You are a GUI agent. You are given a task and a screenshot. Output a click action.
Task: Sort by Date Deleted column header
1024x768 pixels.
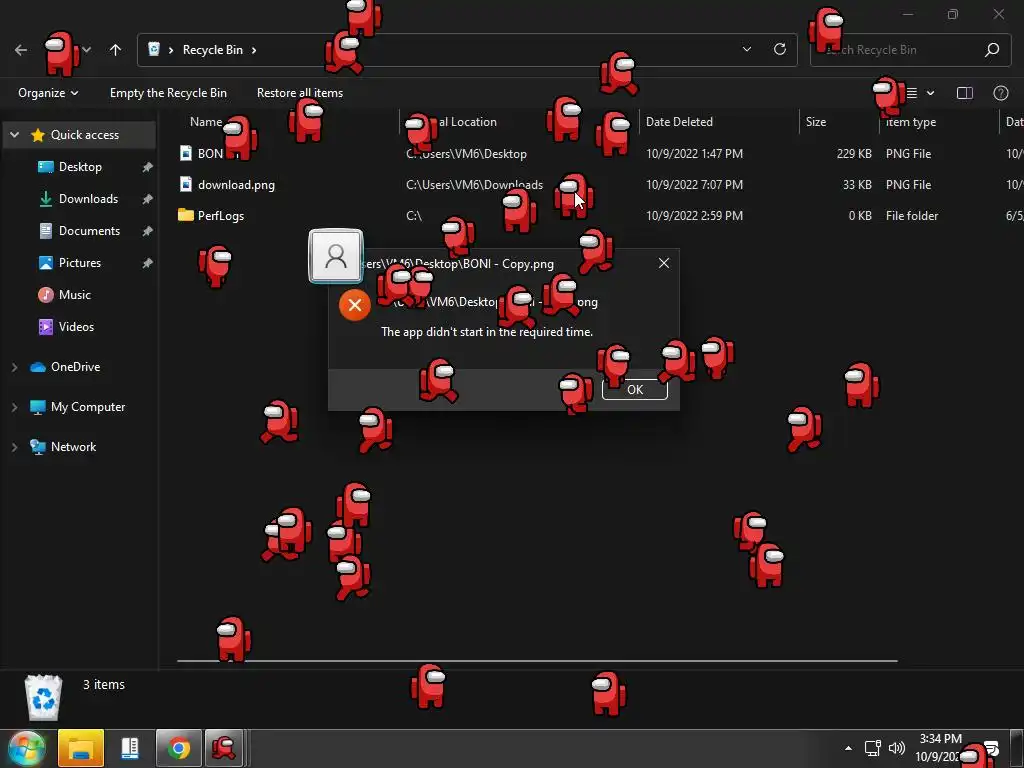tap(679, 121)
